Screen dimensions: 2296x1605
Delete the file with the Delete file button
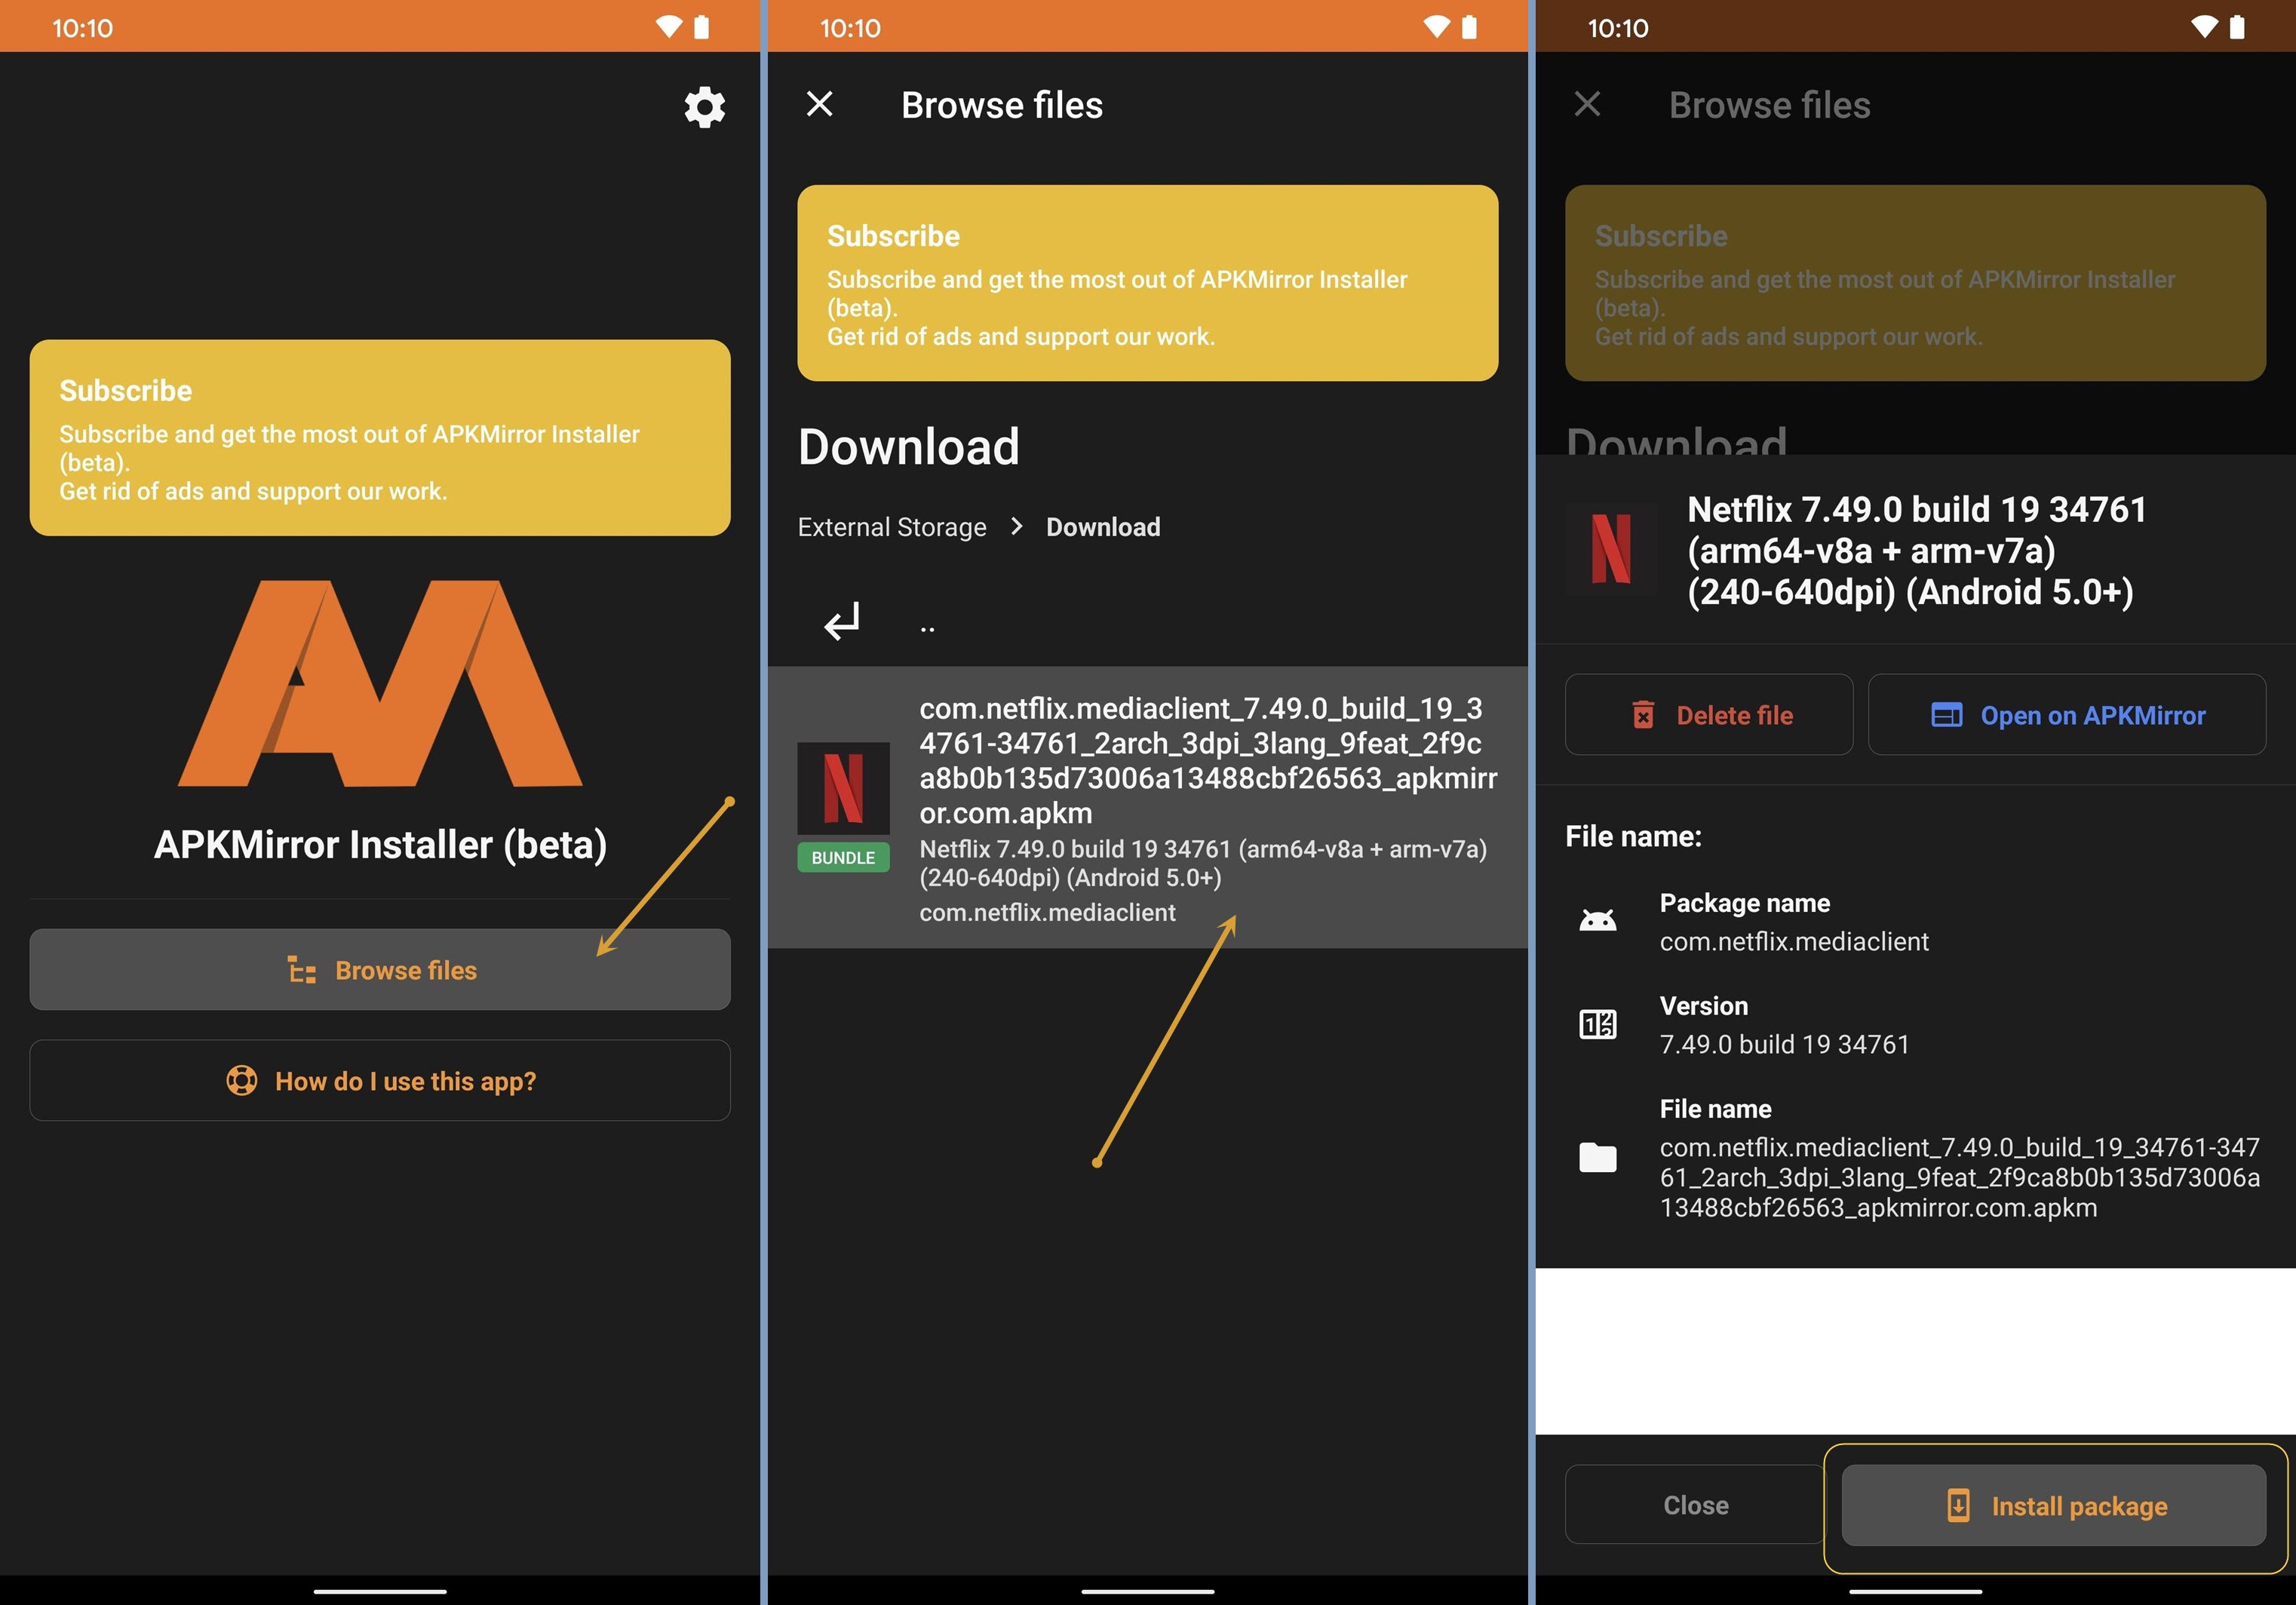[1709, 715]
